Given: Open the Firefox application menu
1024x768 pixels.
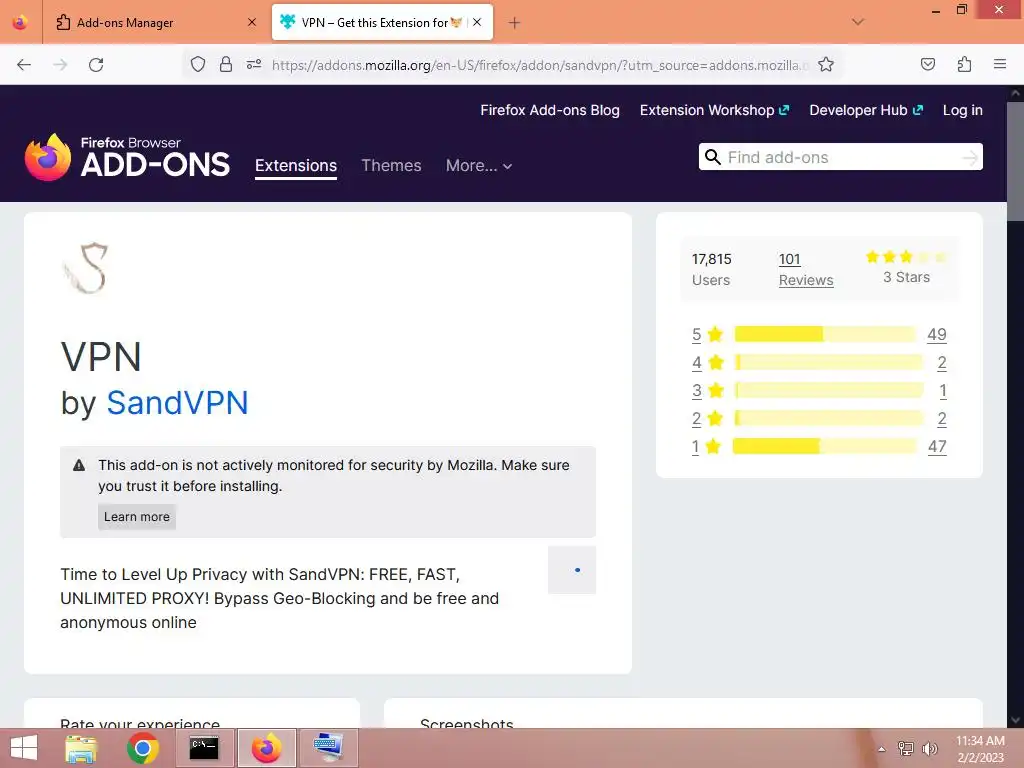Looking at the screenshot, I should click(1000, 65).
